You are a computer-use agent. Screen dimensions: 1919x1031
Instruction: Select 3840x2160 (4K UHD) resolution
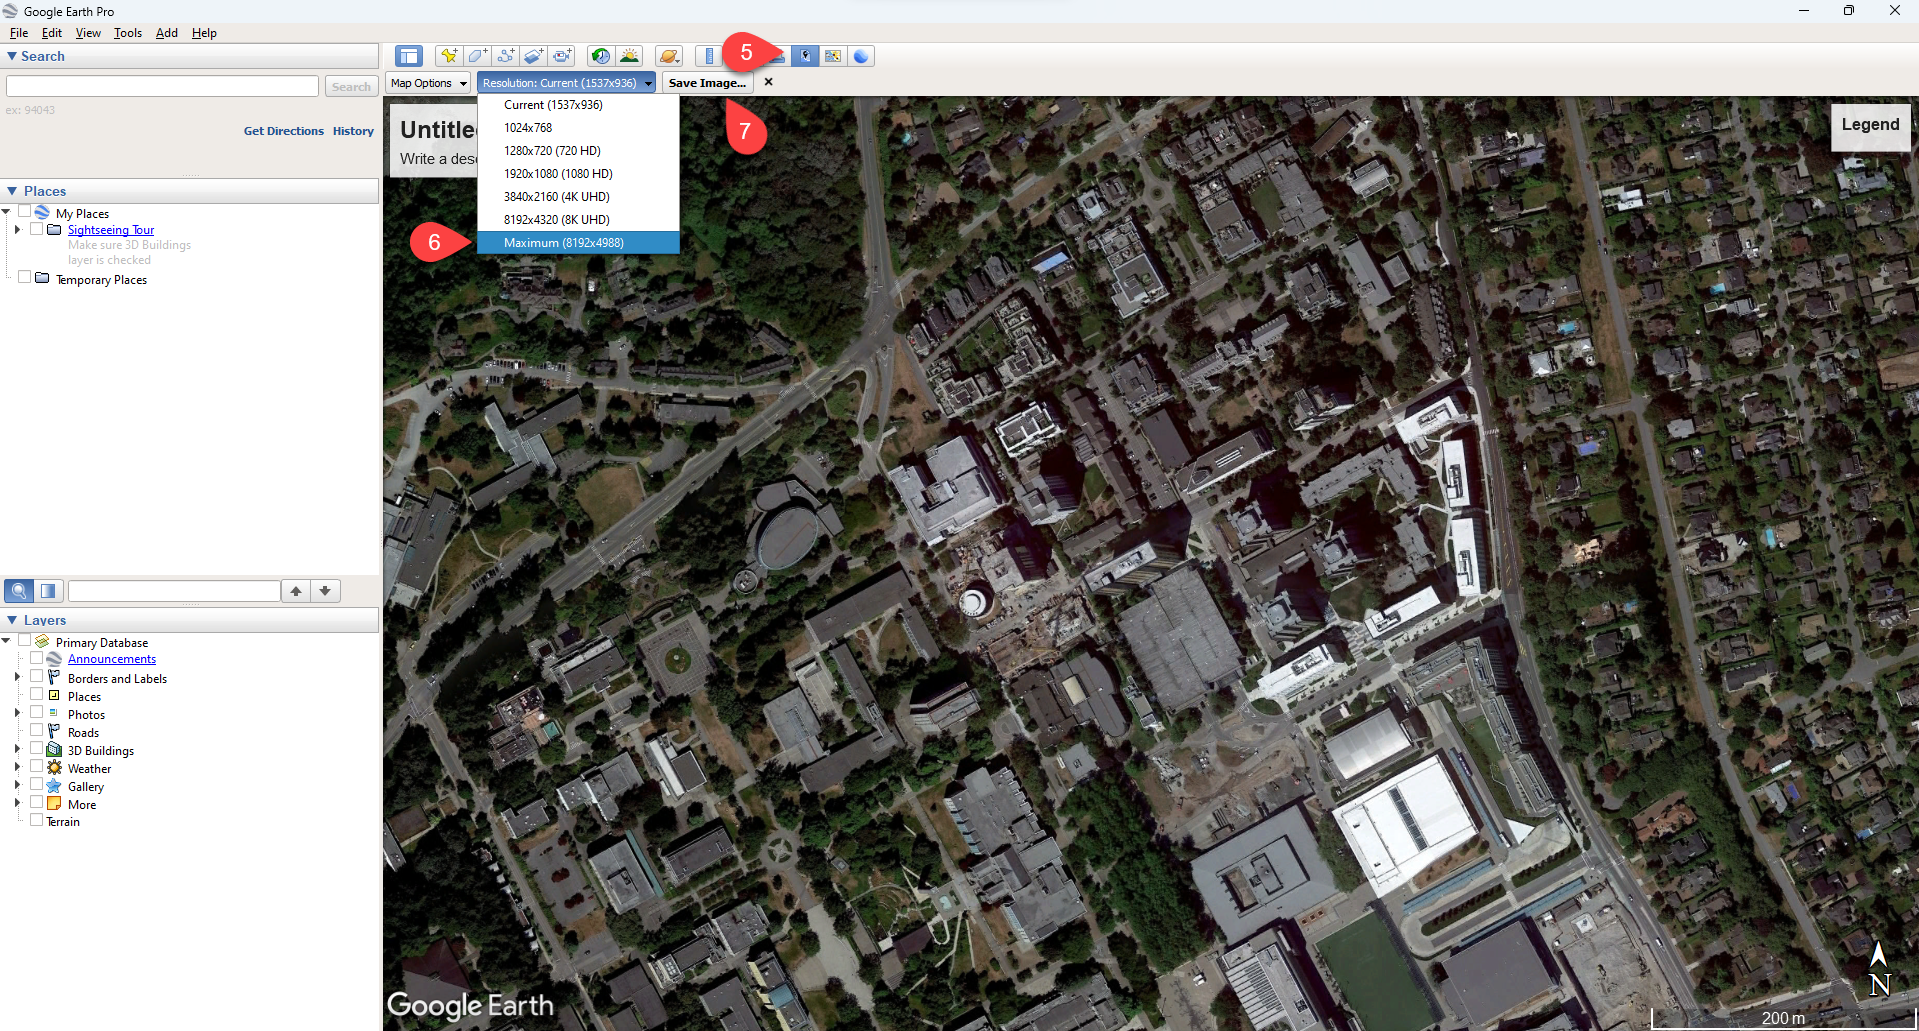578,196
